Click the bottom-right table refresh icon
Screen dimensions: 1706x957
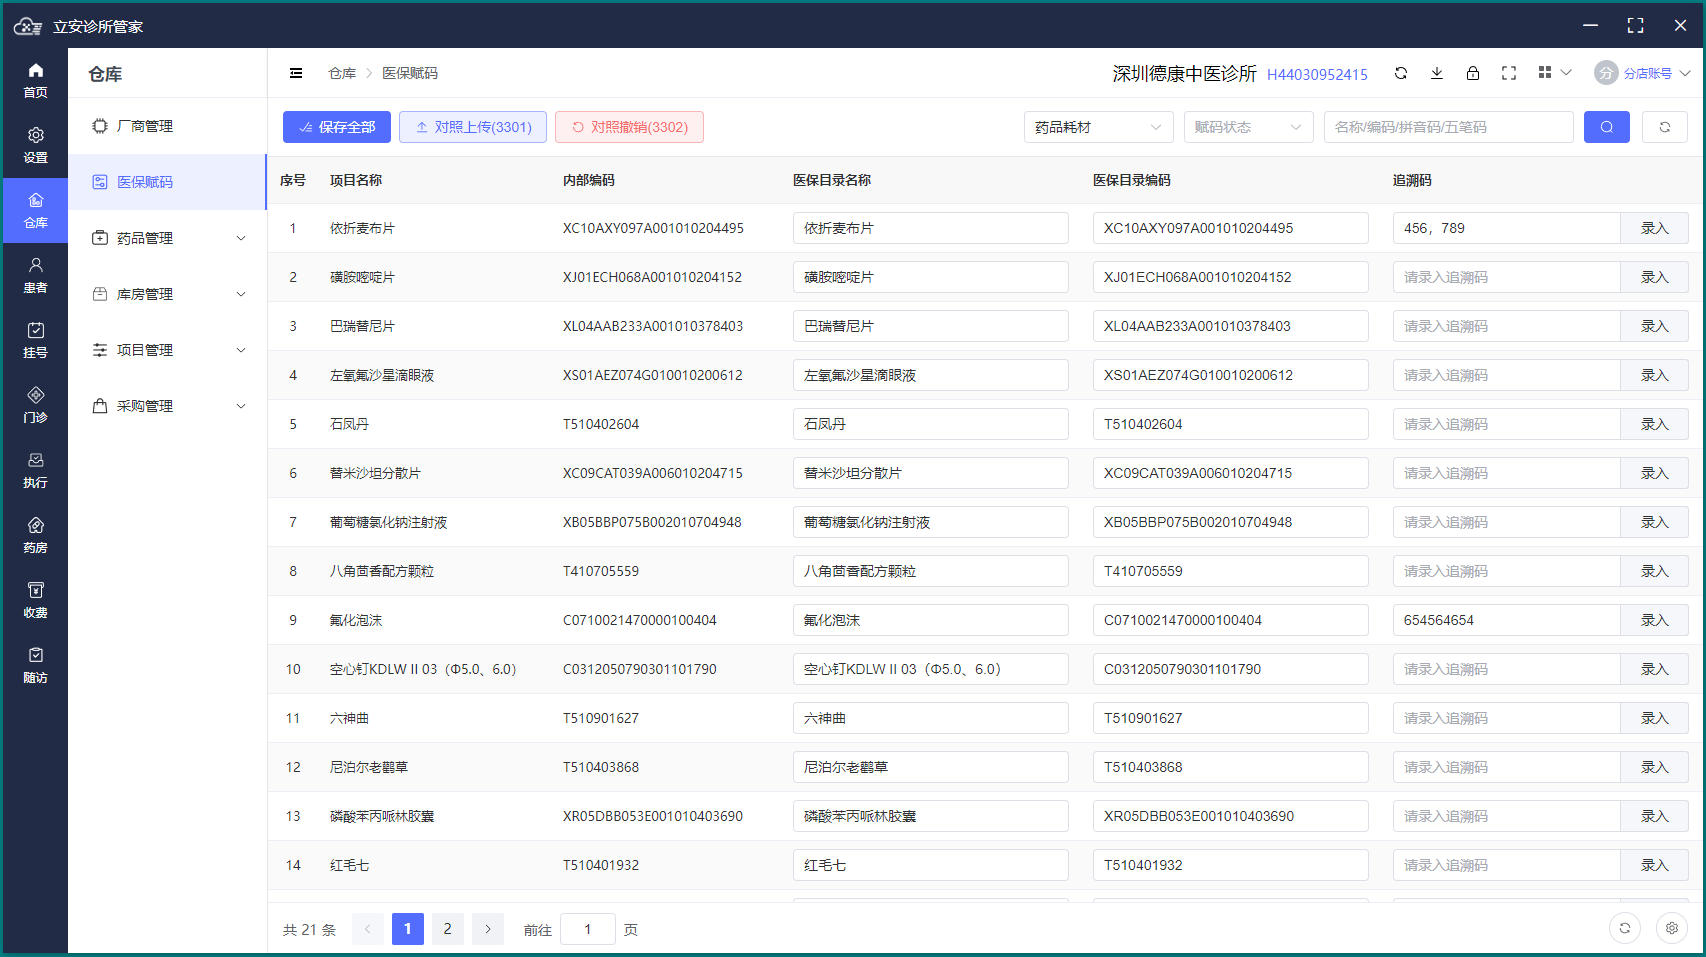click(x=1625, y=928)
